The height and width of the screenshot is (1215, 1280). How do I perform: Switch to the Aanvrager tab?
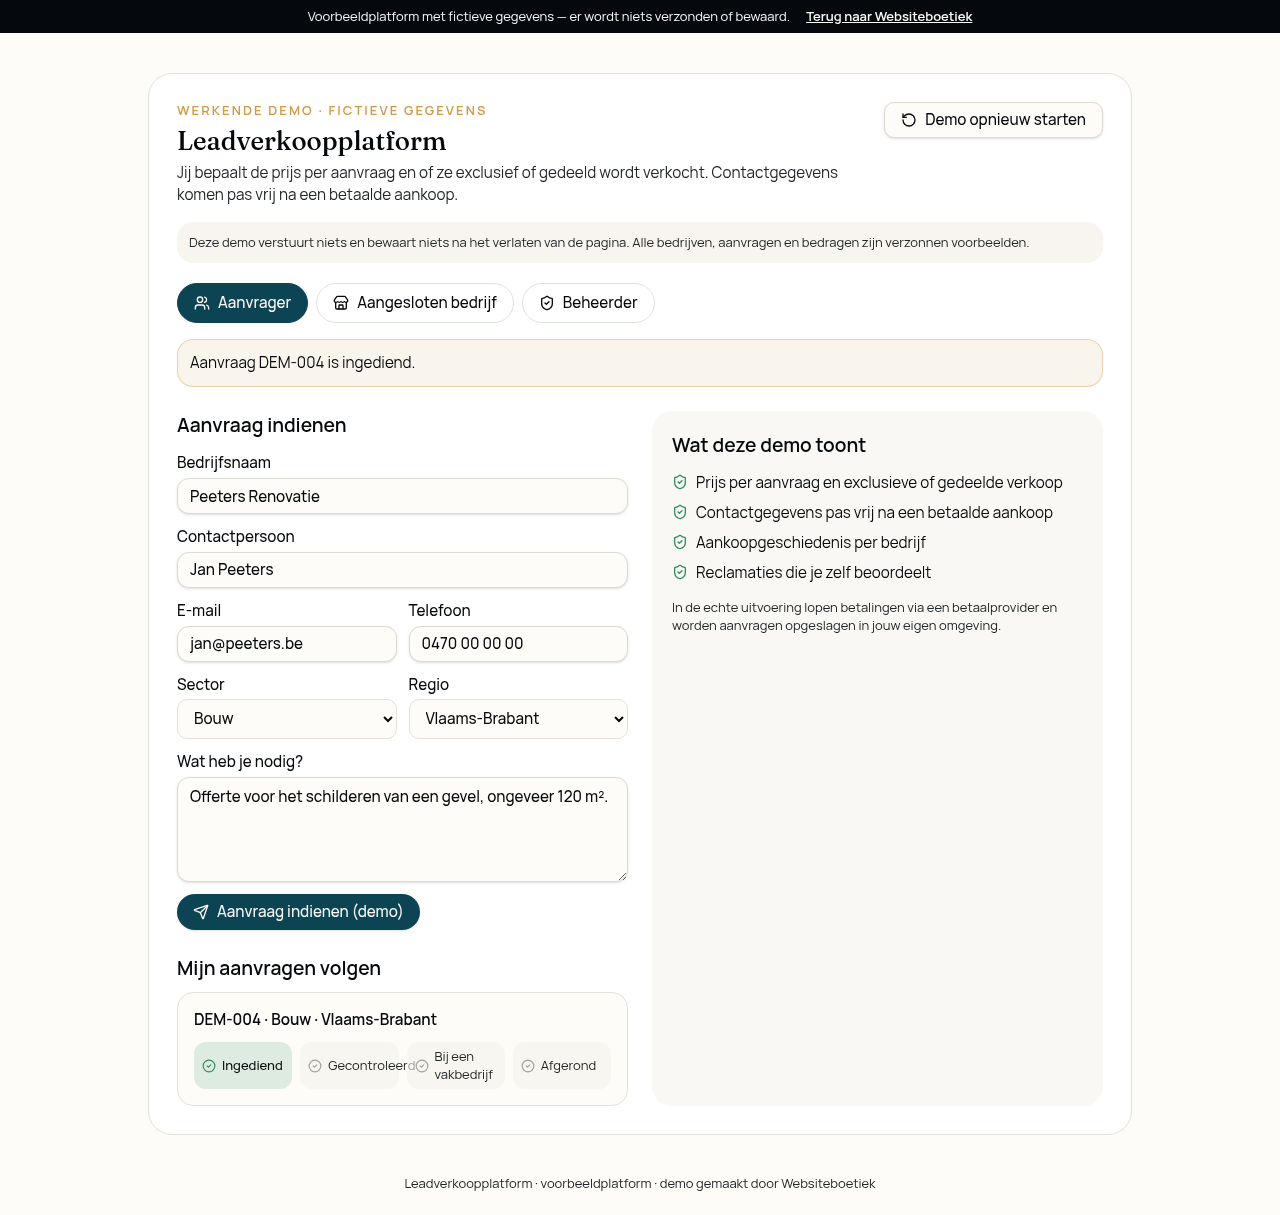tap(242, 303)
